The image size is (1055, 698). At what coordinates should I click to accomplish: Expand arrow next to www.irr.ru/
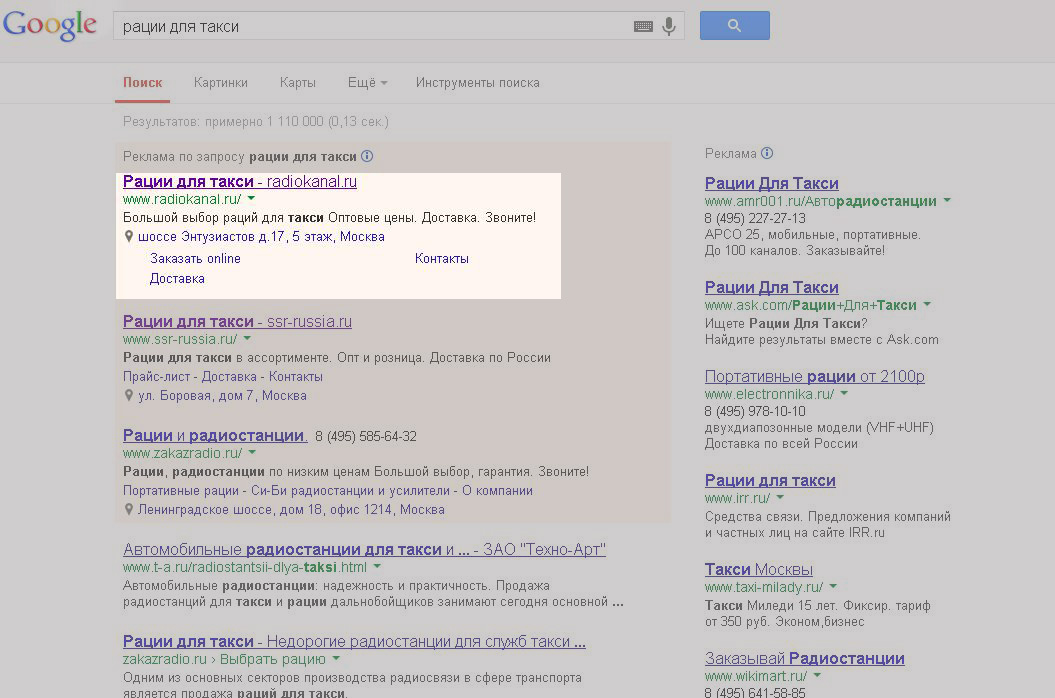click(780, 497)
